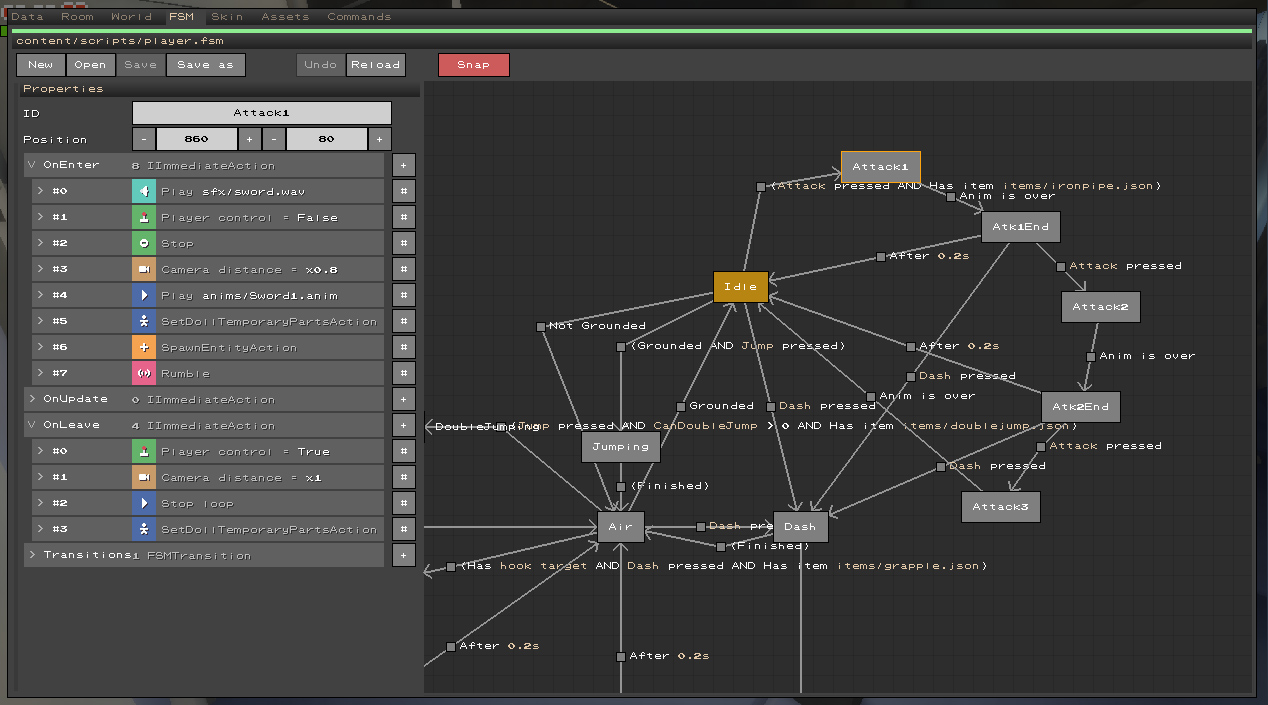Decrease the Y position value of 80
This screenshot has width=1268, height=705.
(274, 139)
